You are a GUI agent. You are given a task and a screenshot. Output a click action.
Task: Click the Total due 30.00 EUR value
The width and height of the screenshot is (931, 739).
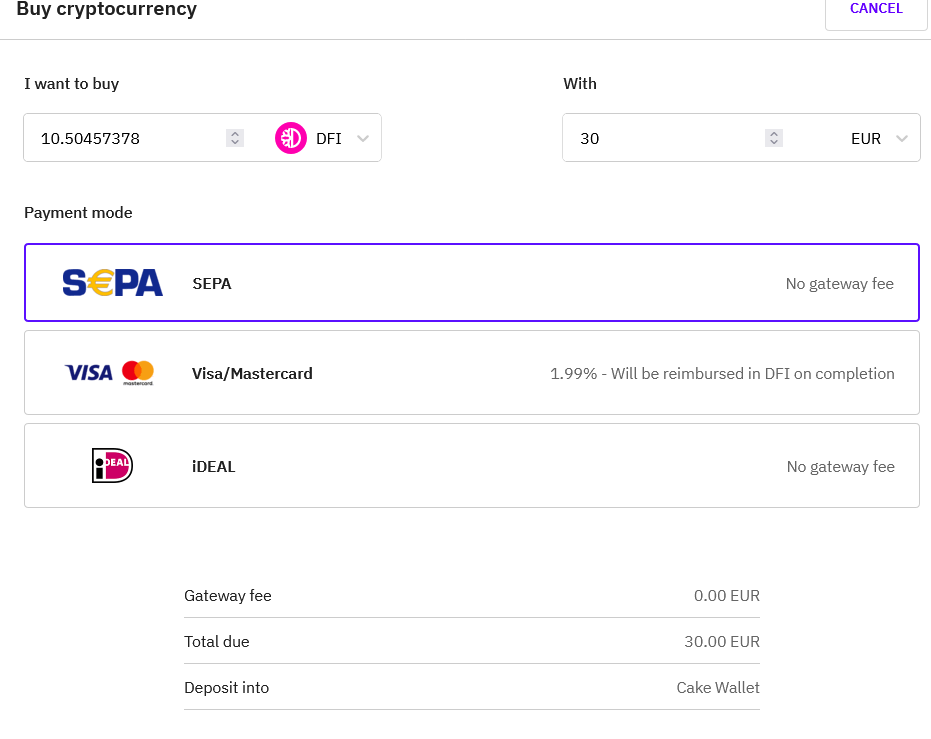pyautogui.click(x=721, y=642)
